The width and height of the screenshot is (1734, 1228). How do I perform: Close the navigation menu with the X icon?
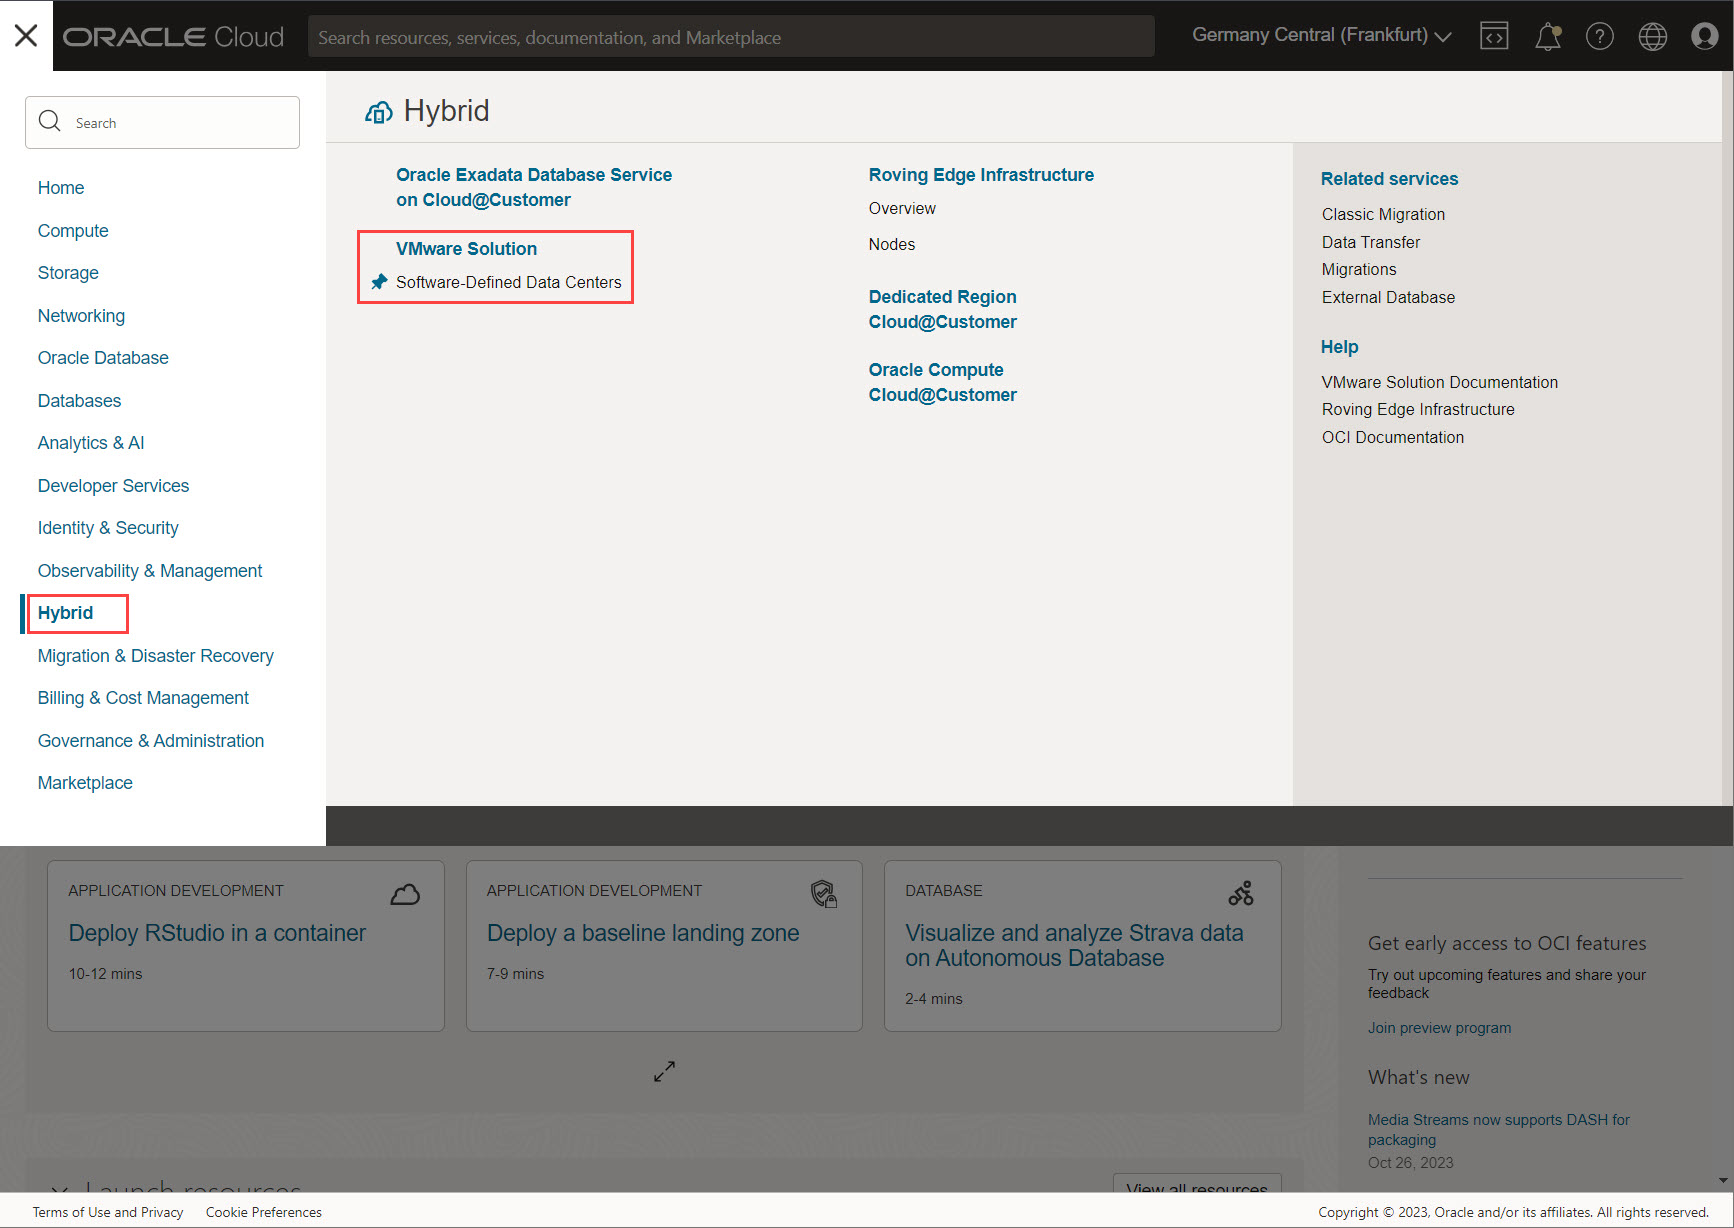point(26,36)
